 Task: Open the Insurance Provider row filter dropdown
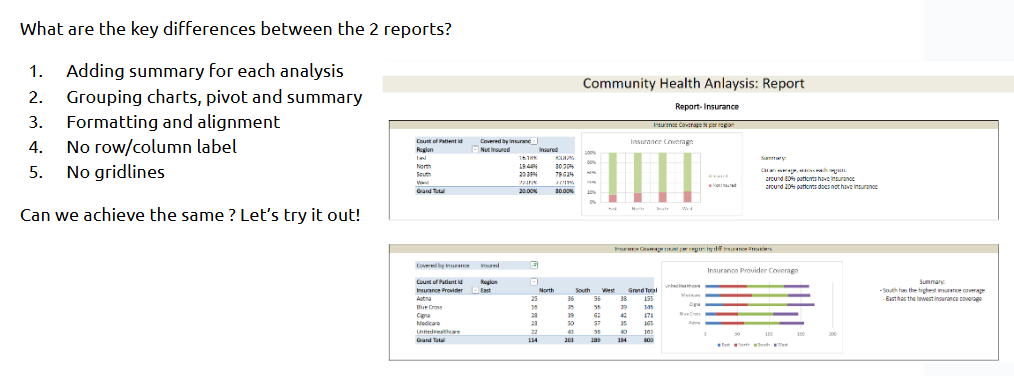point(476,291)
